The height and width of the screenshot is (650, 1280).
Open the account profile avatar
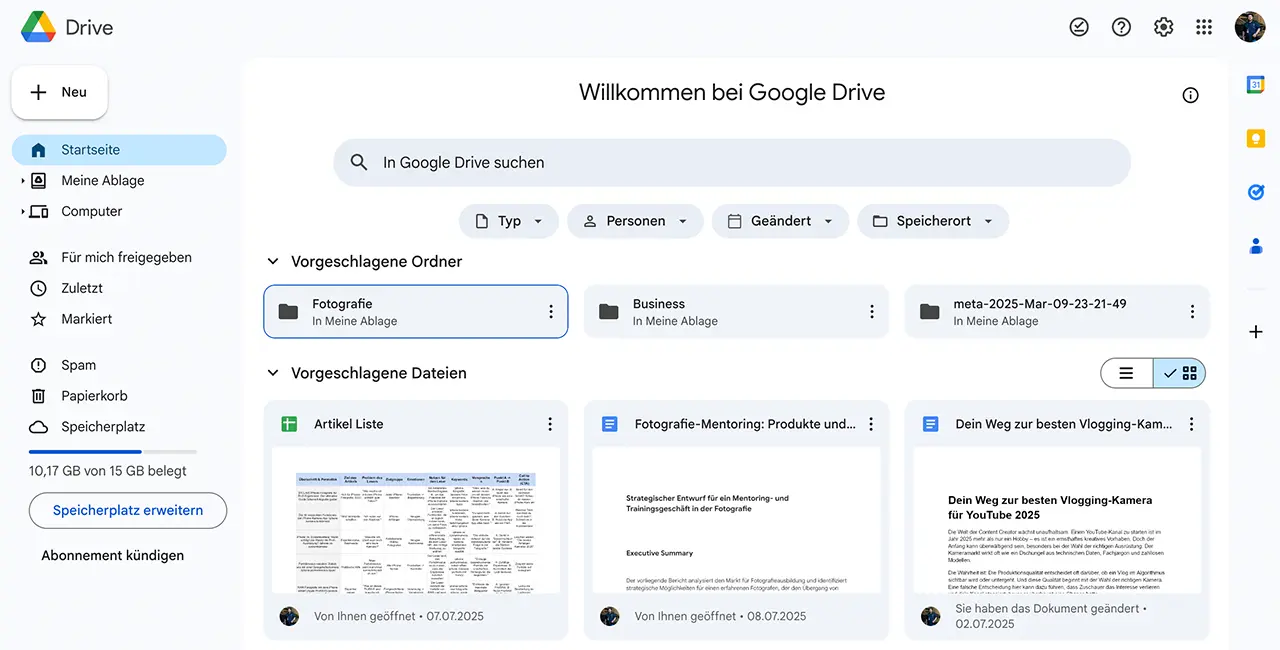1250,27
